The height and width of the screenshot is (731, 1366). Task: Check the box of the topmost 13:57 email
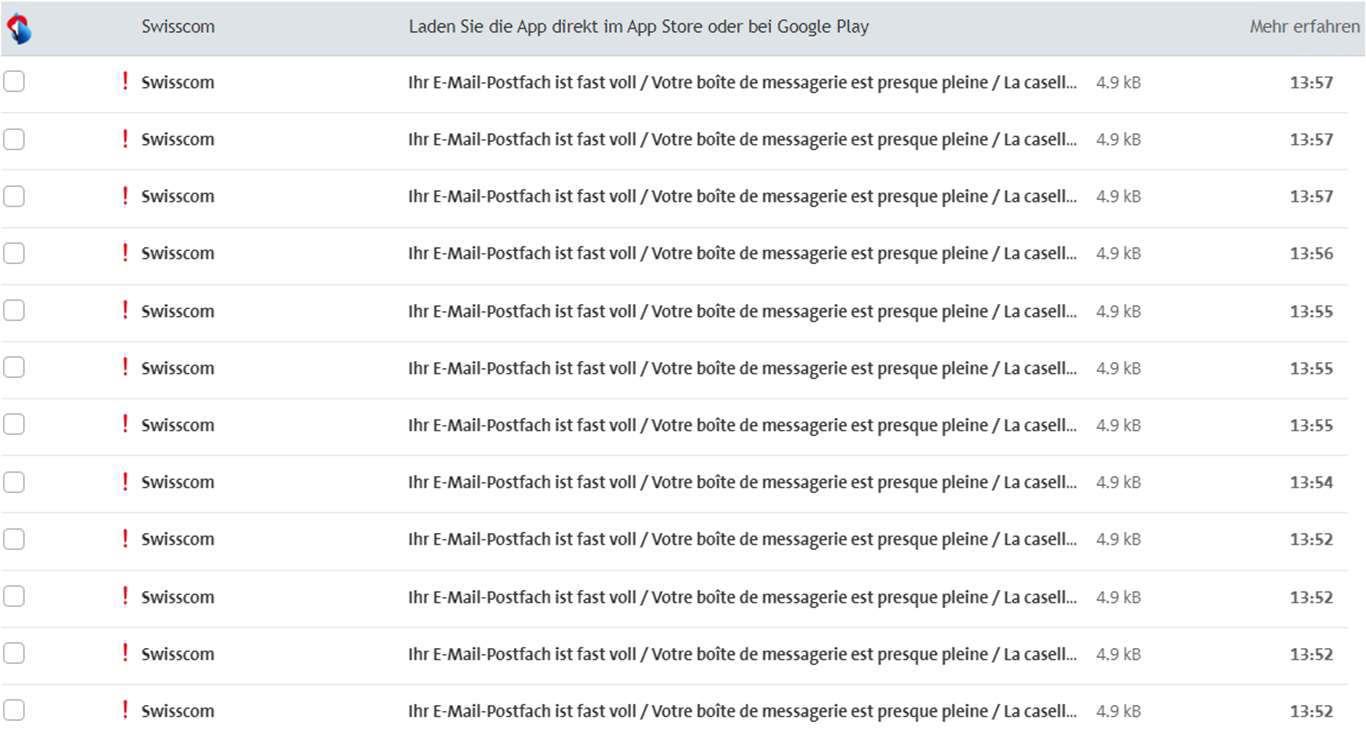point(14,82)
